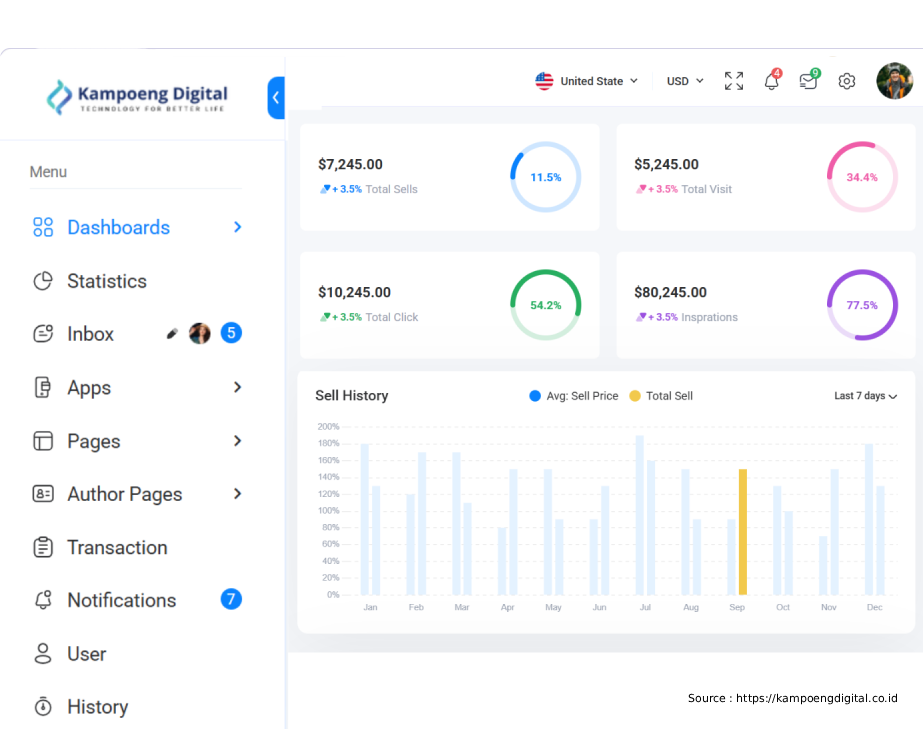
Task: Click the Kampoeng Digital logo
Action: point(138,97)
